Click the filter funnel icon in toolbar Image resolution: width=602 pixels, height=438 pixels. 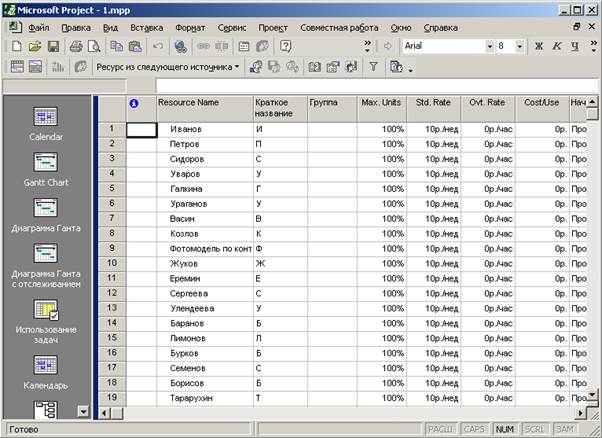pyautogui.click(x=373, y=67)
